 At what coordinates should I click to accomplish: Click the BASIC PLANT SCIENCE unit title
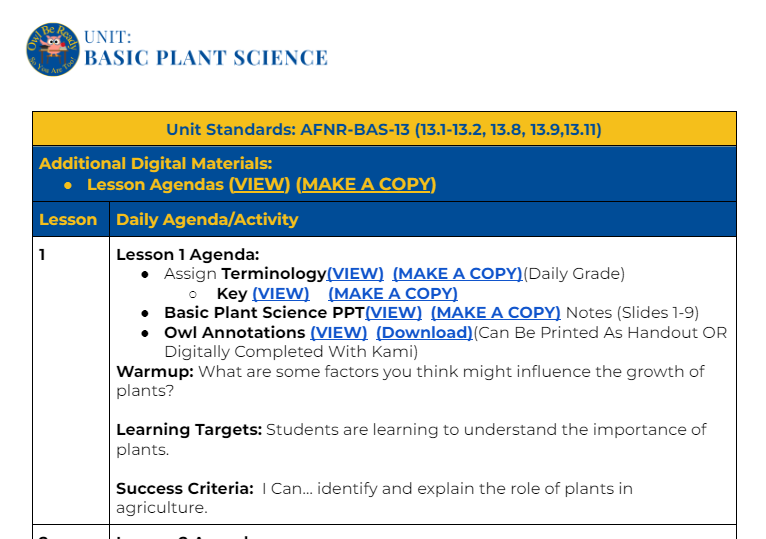point(205,58)
